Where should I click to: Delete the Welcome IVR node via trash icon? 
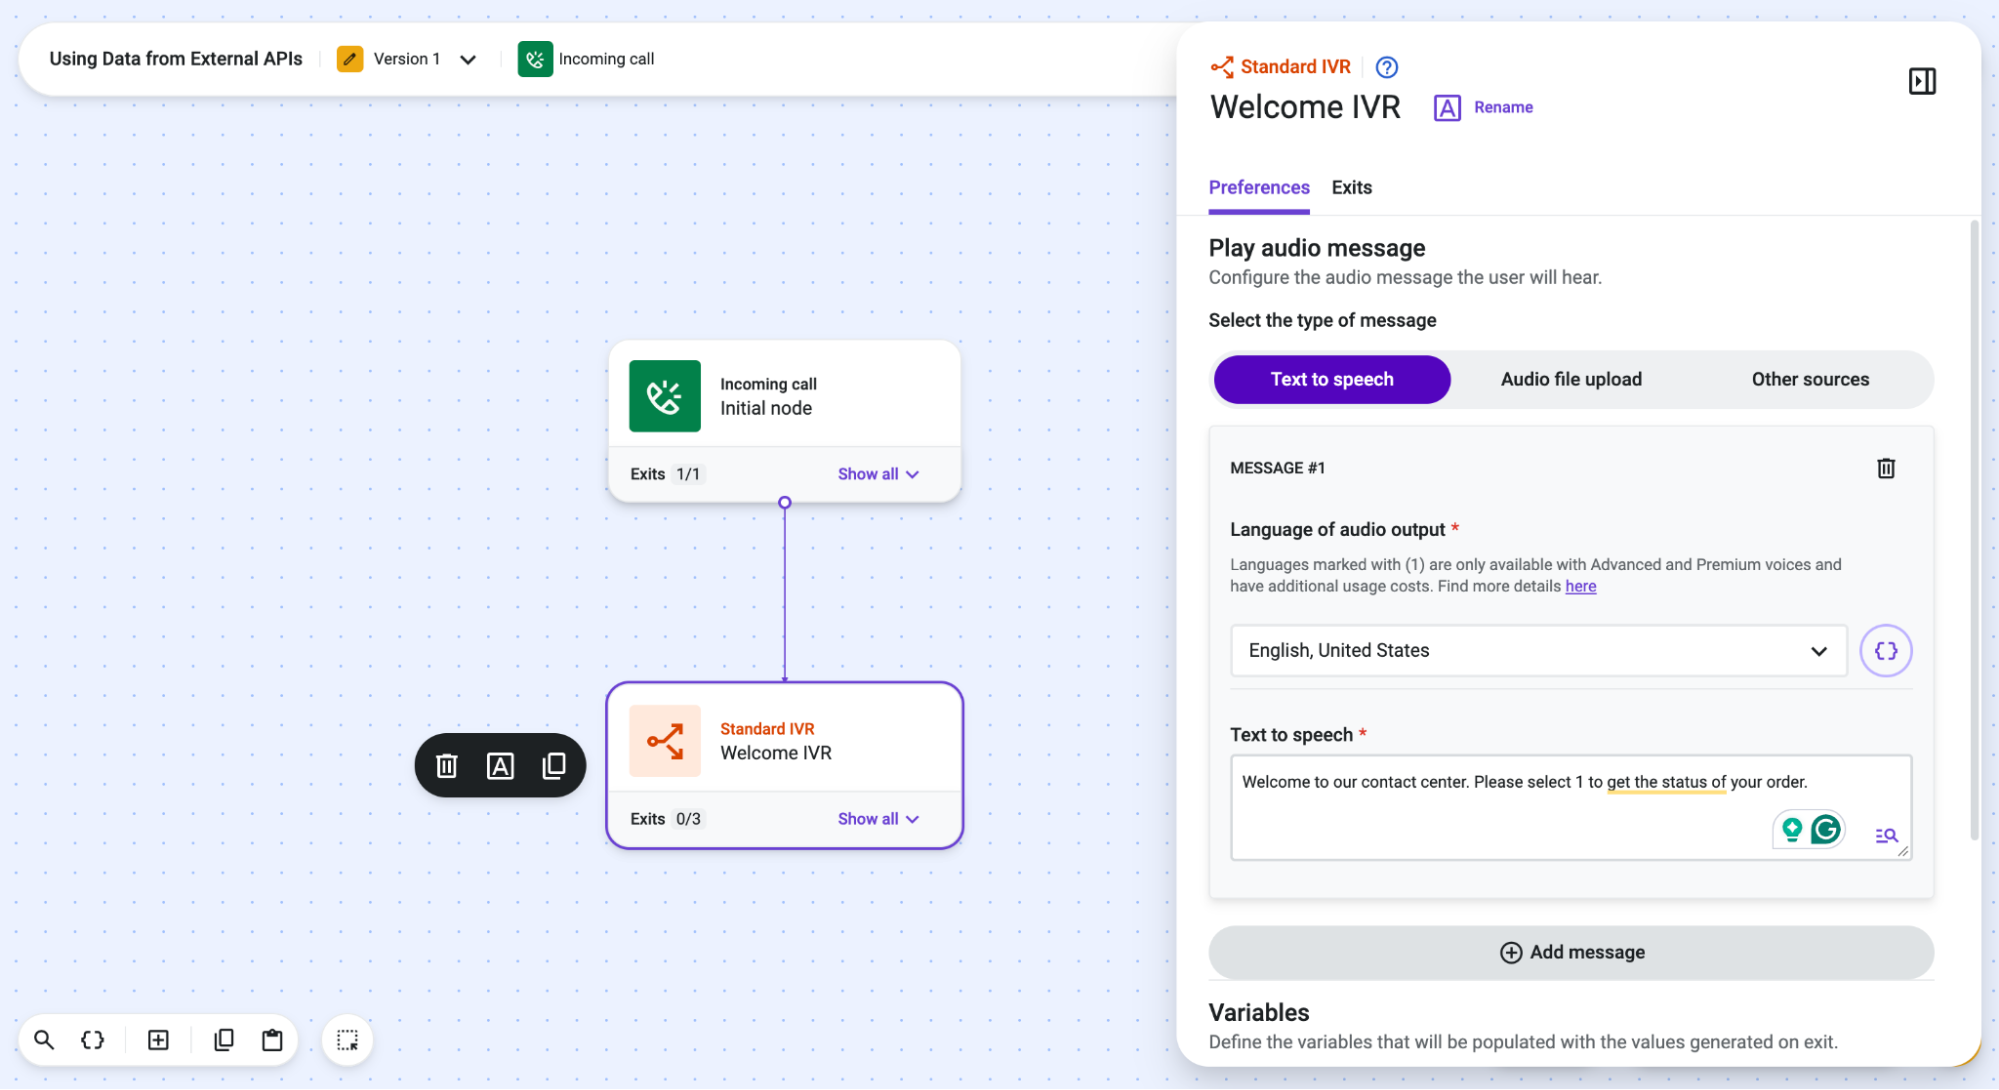coord(447,766)
